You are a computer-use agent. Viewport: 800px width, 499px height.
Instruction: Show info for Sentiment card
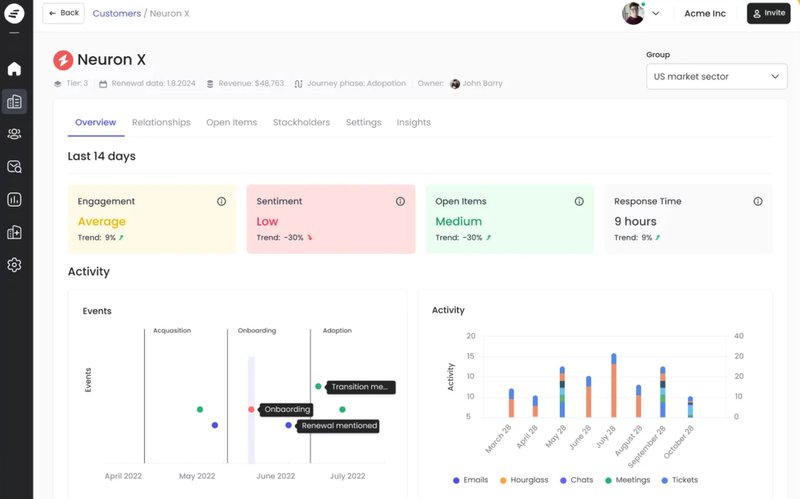coord(400,201)
